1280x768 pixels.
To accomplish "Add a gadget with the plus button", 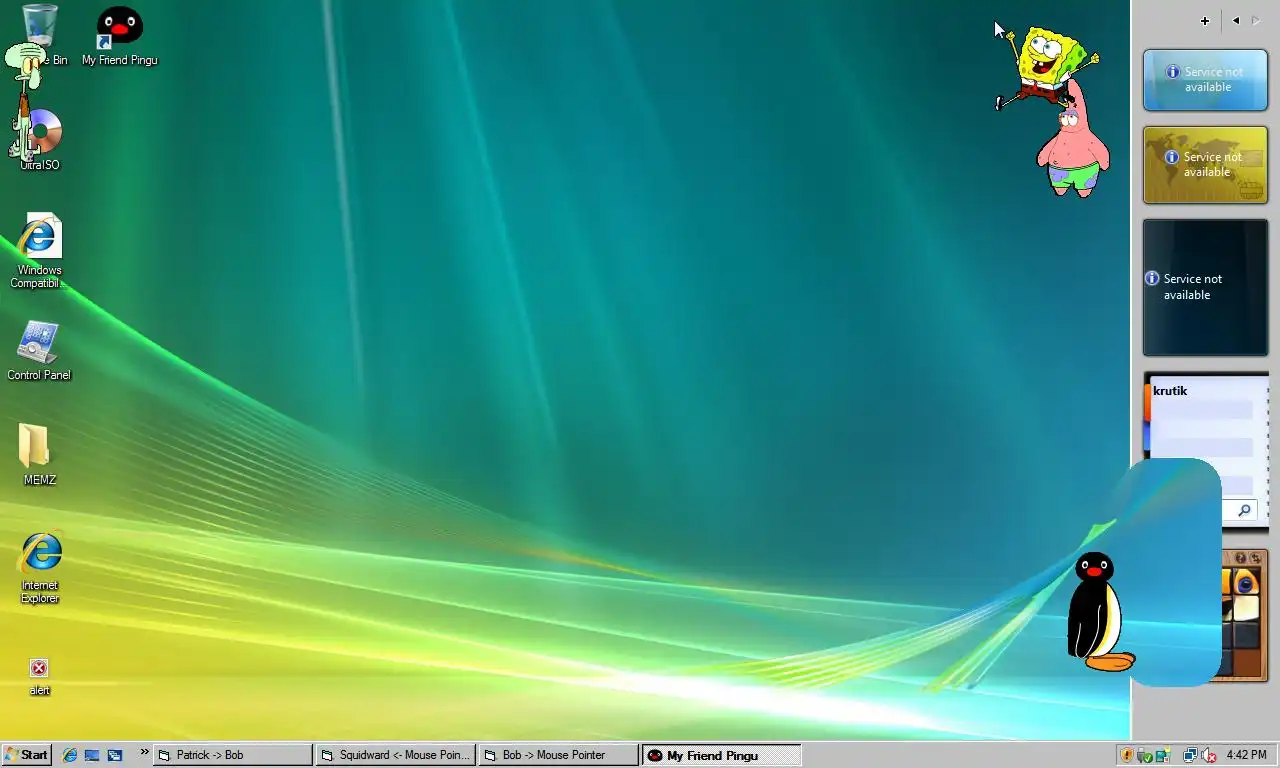I will click(1205, 21).
